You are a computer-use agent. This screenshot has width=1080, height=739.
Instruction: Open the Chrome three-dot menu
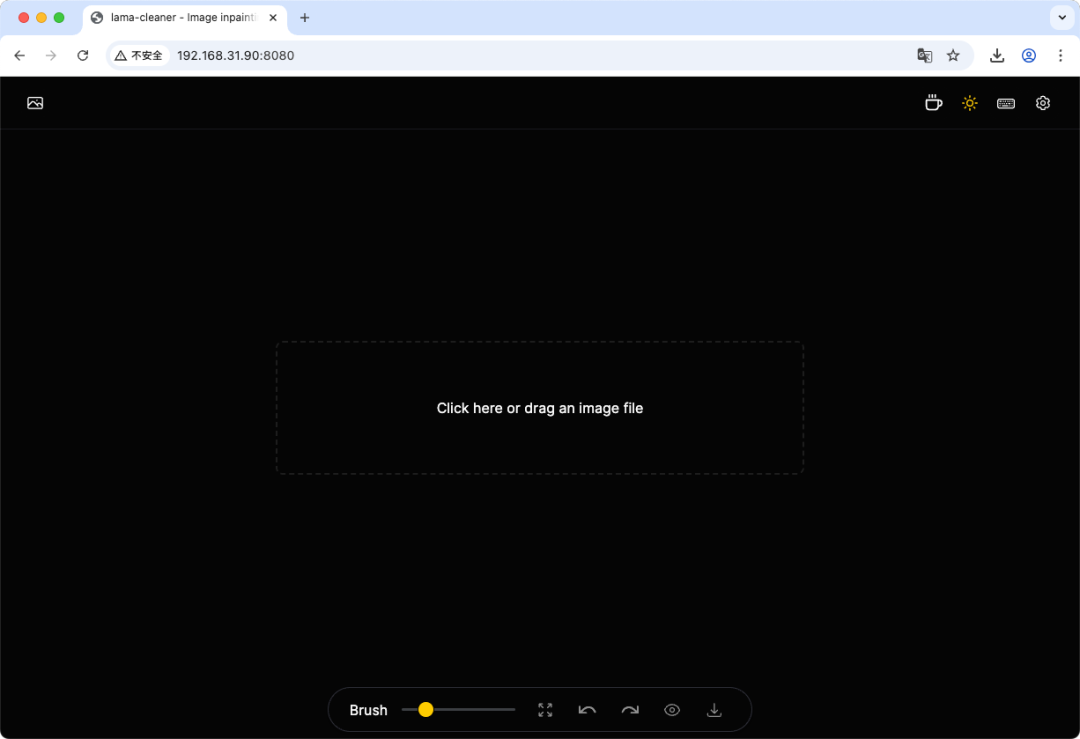(x=1061, y=55)
